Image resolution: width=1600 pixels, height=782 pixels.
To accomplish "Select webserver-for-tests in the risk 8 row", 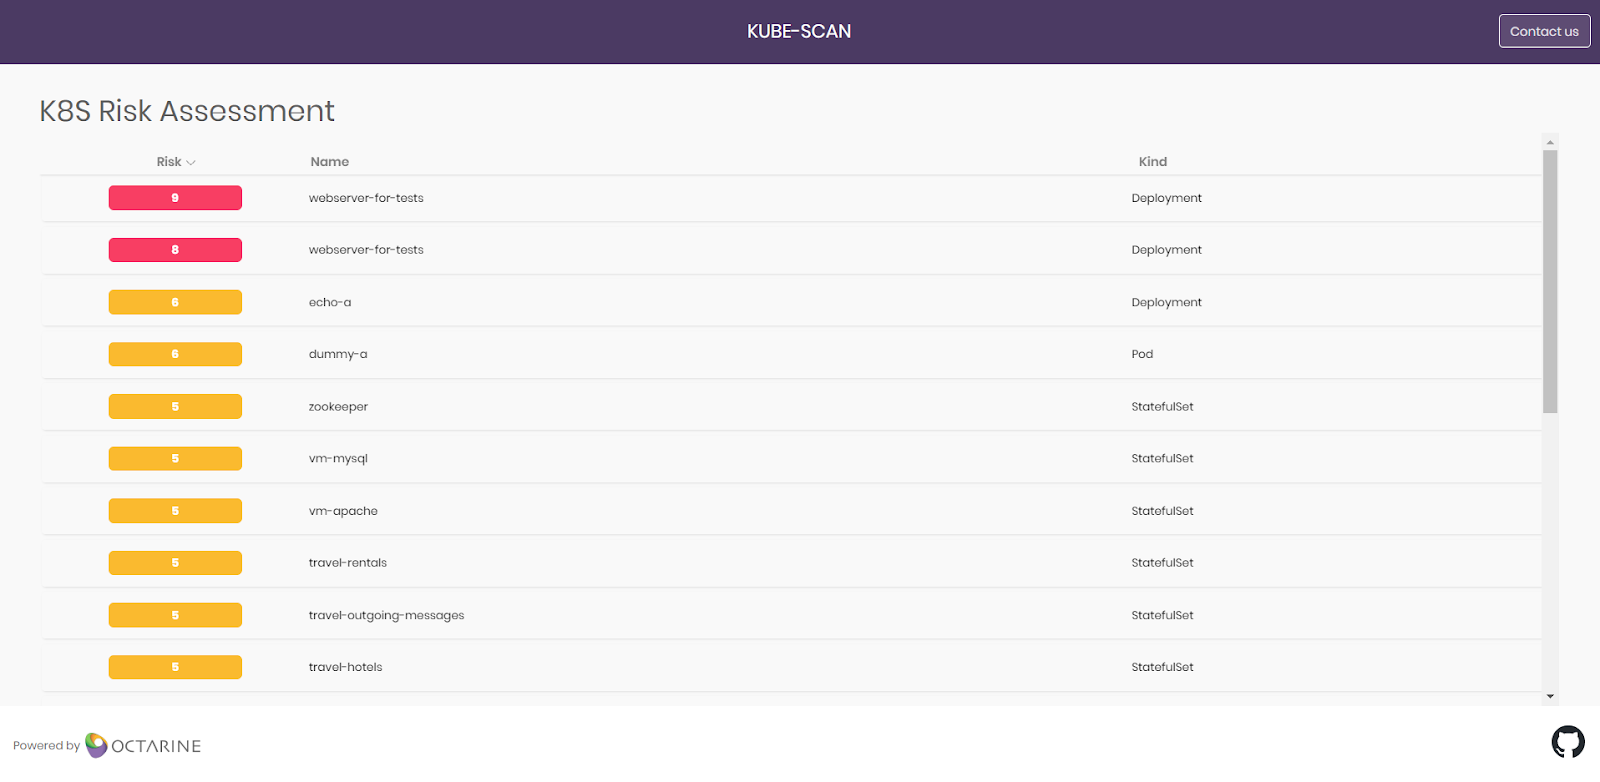I will (366, 250).
